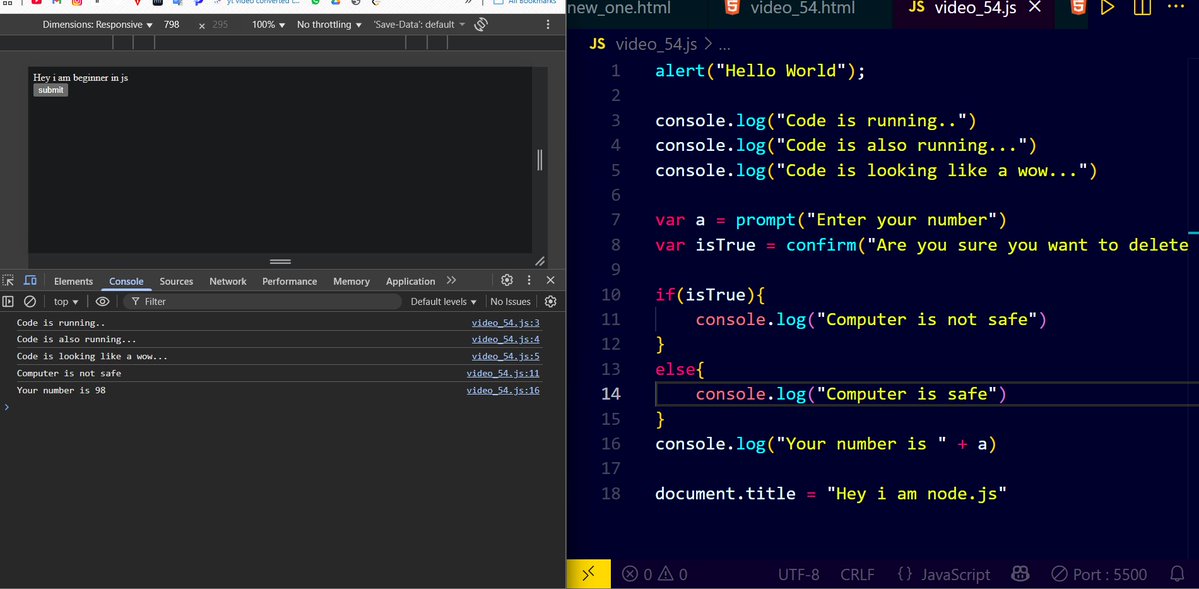Open the Default levels dropdown

coord(444,301)
